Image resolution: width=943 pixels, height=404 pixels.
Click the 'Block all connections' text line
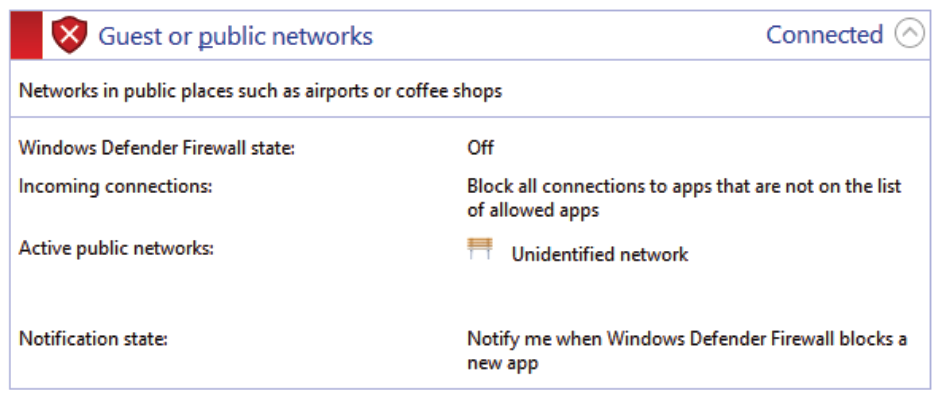pos(684,186)
